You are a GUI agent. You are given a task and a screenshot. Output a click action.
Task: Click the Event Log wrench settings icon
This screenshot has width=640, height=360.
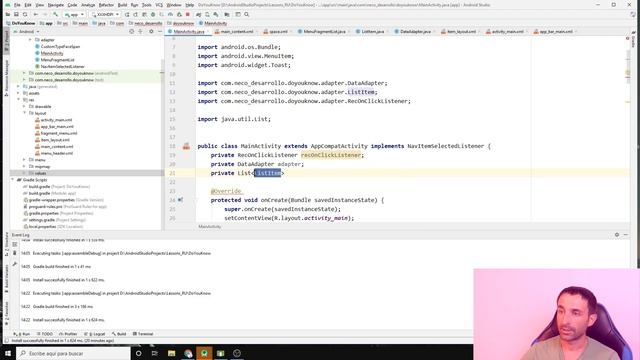[x=15, y=264]
